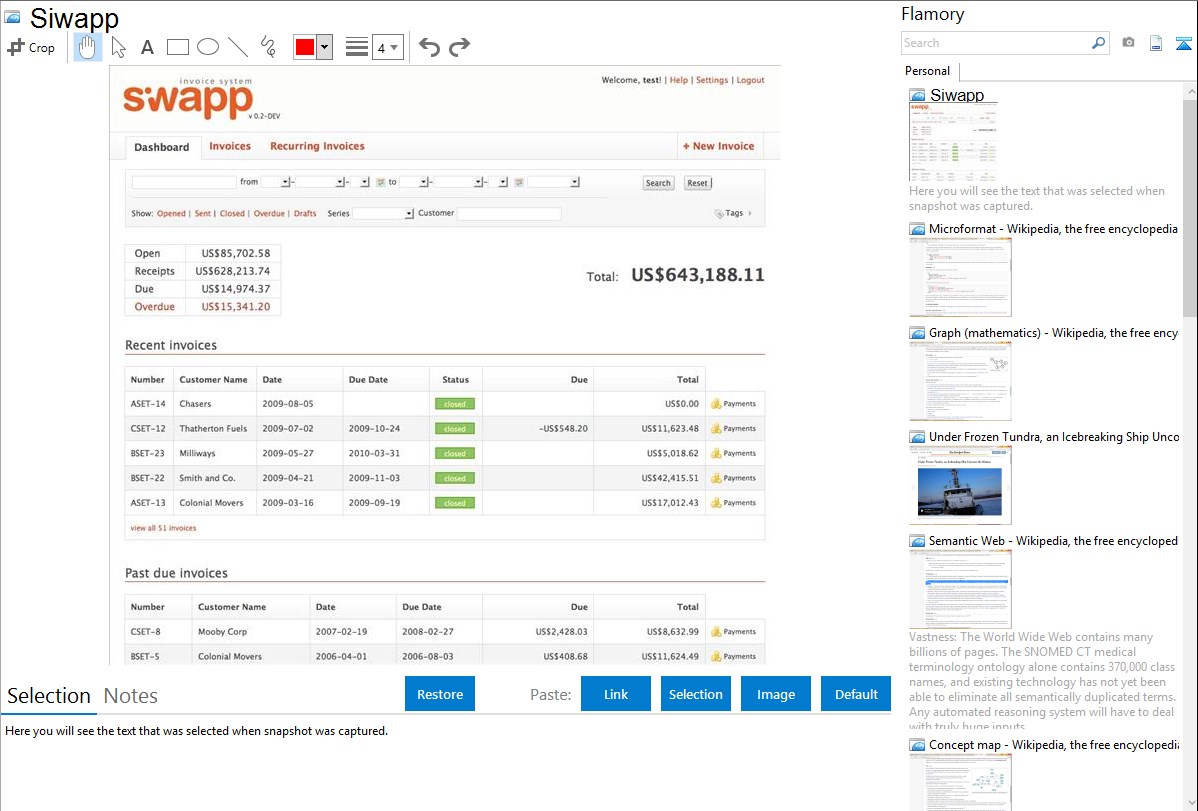The width and height of the screenshot is (1198, 811).
Task: Click the Flamory search field
Action: click(x=996, y=43)
